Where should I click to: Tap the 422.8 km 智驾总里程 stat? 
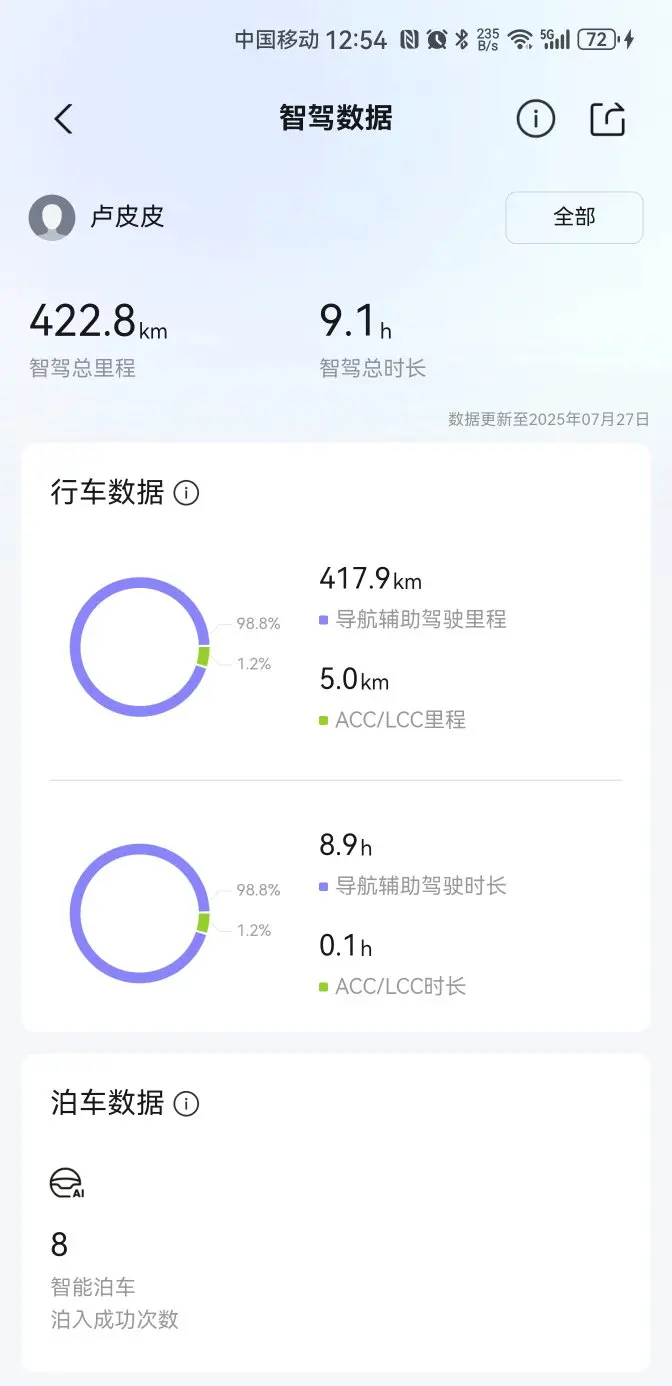pyautogui.click(x=98, y=338)
